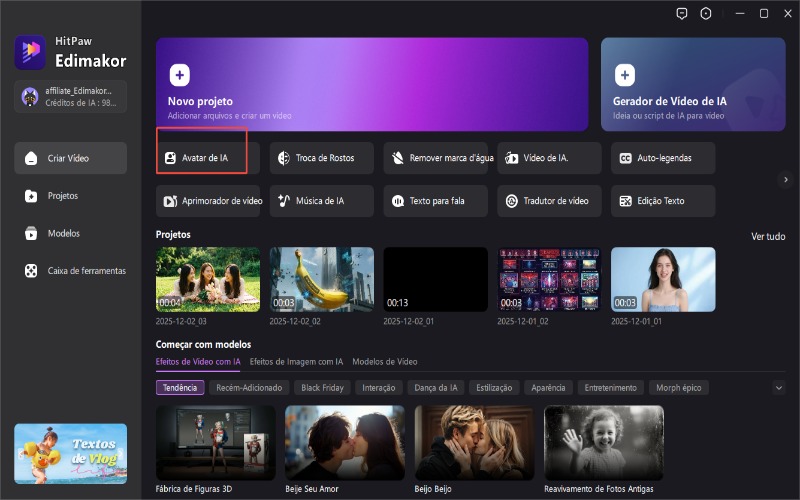The image size is (800, 500).
Task: Open the Edição Texto tool
Action: [663, 201]
